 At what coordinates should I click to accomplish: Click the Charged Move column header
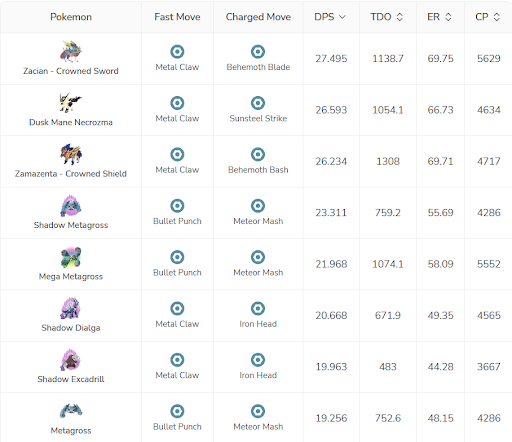click(258, 17)
